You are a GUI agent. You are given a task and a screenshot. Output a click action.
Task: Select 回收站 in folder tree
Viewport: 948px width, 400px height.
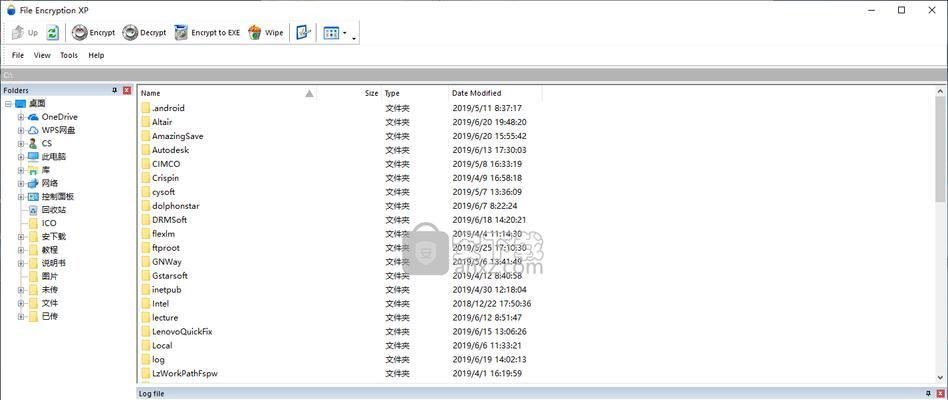tap(53, 210)
